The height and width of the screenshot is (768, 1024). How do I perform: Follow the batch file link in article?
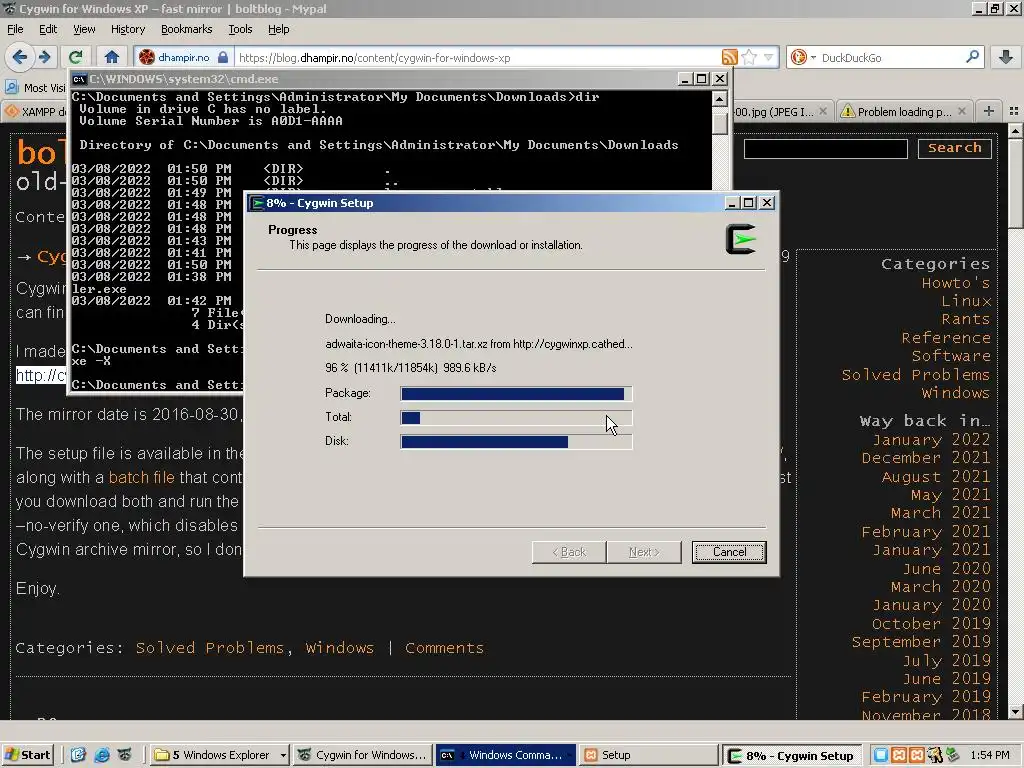pos(141,477)
